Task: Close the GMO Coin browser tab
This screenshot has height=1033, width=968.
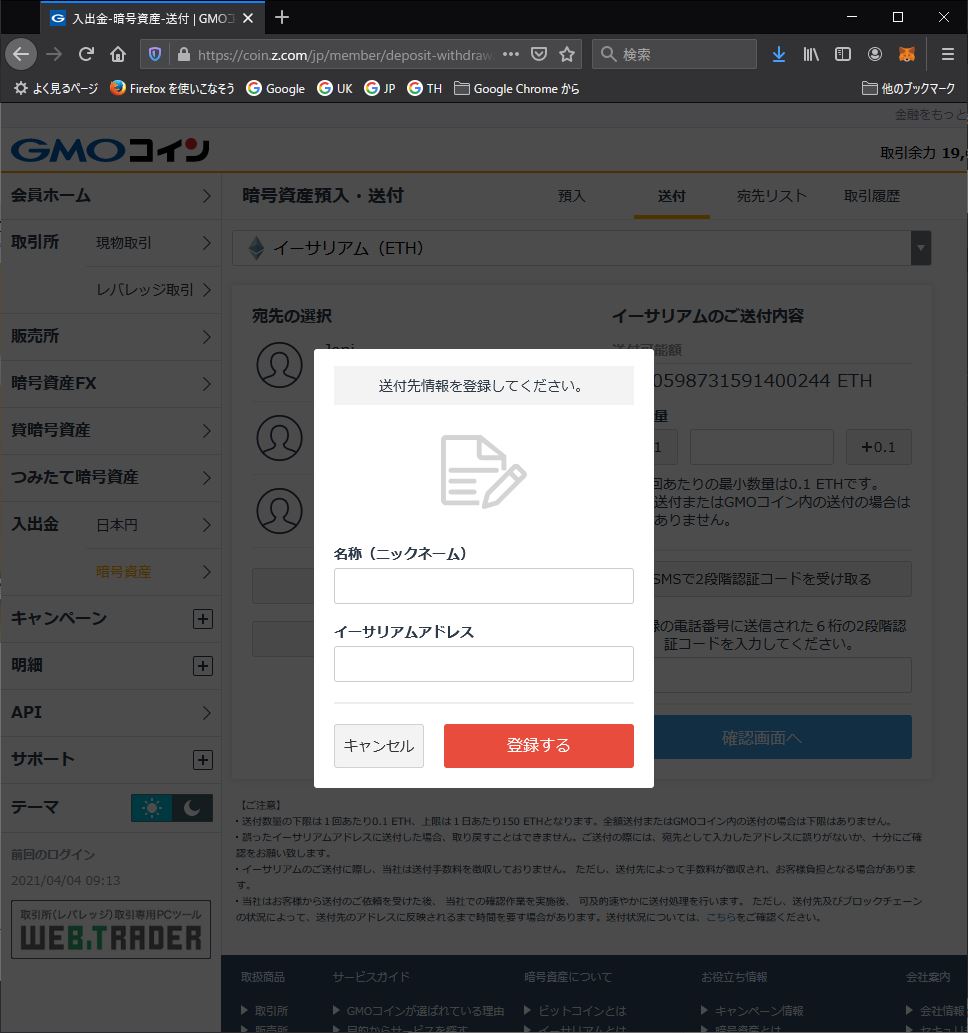Action: [248, 18]
